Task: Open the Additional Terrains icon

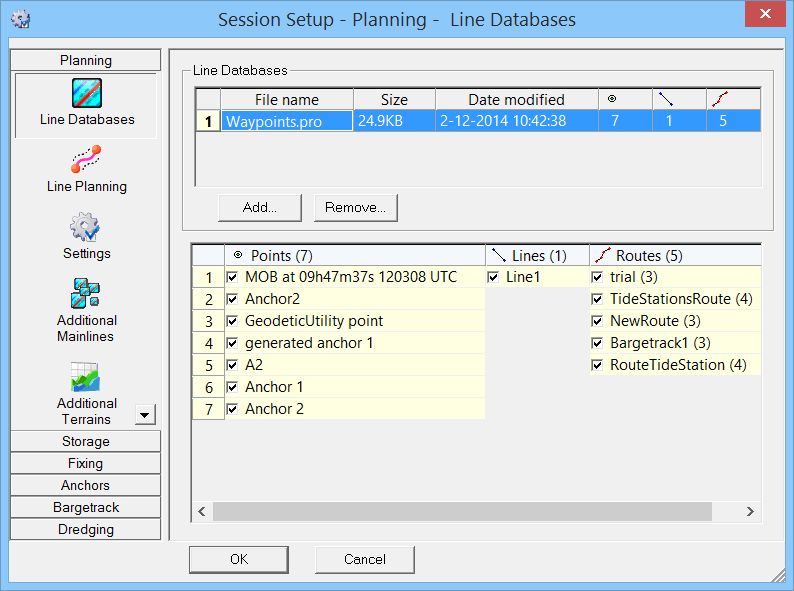Action: pos(87,377)
